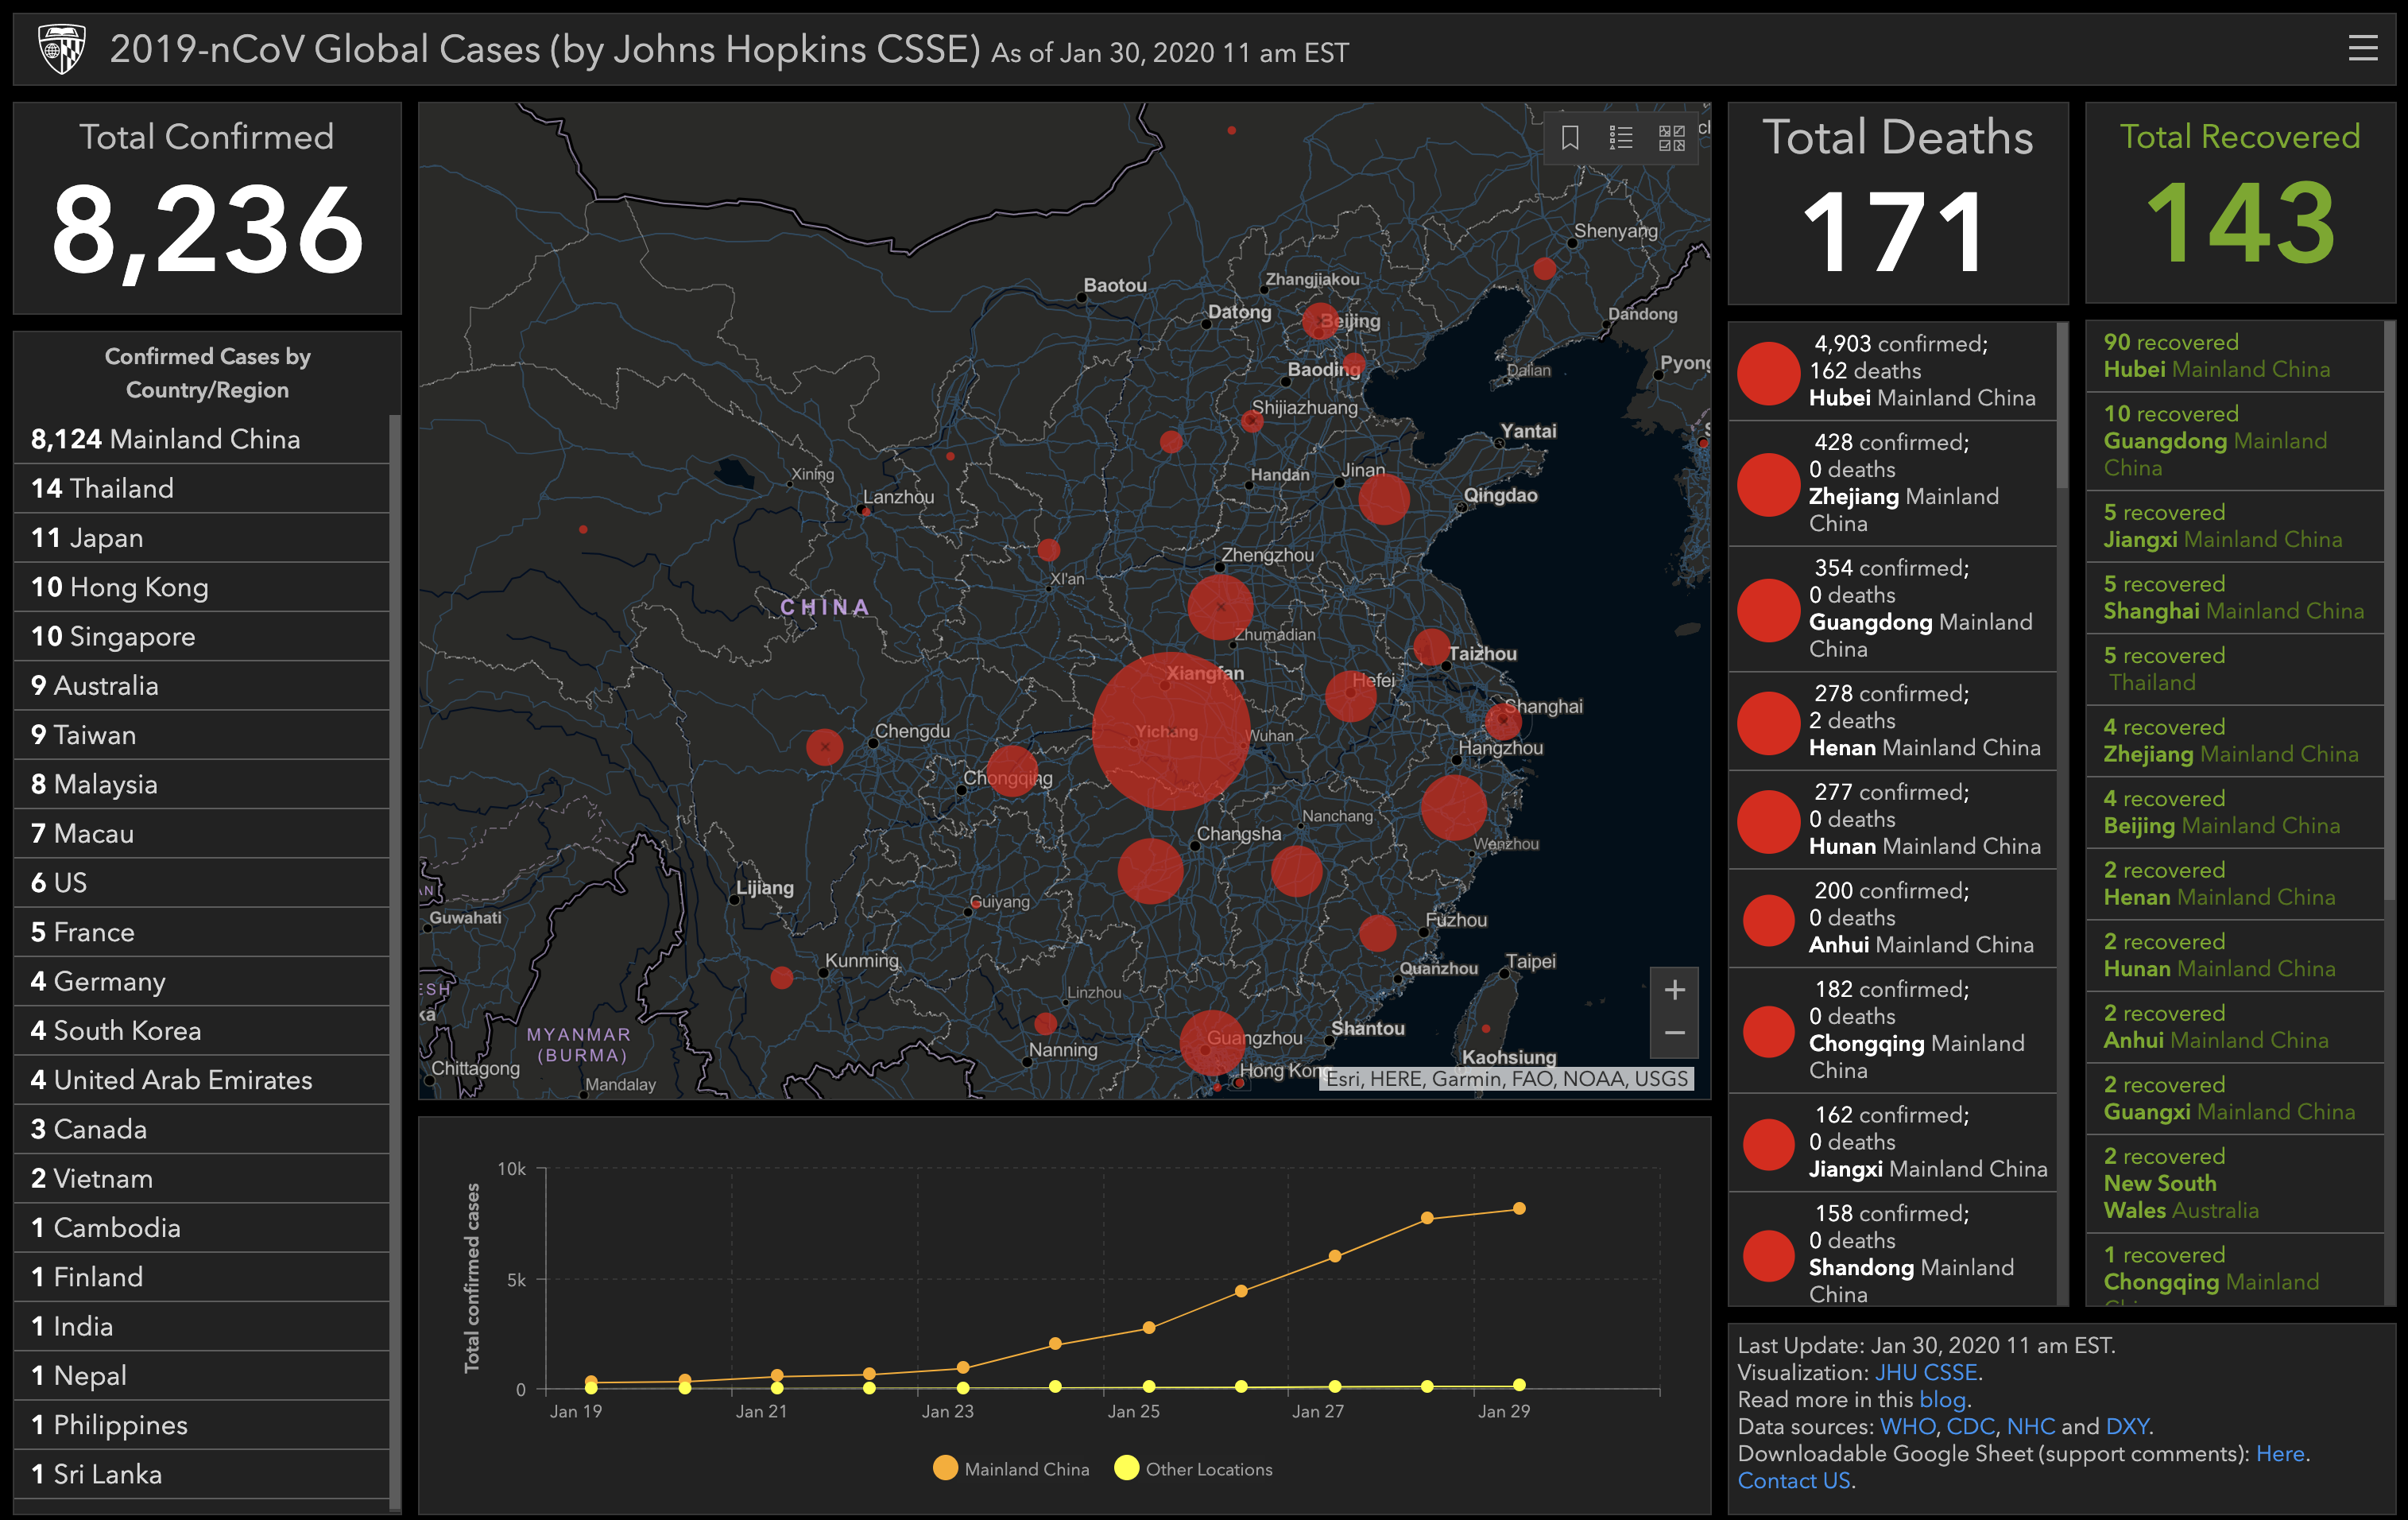Select '9 Taiwan' row

tap(201, 735)
